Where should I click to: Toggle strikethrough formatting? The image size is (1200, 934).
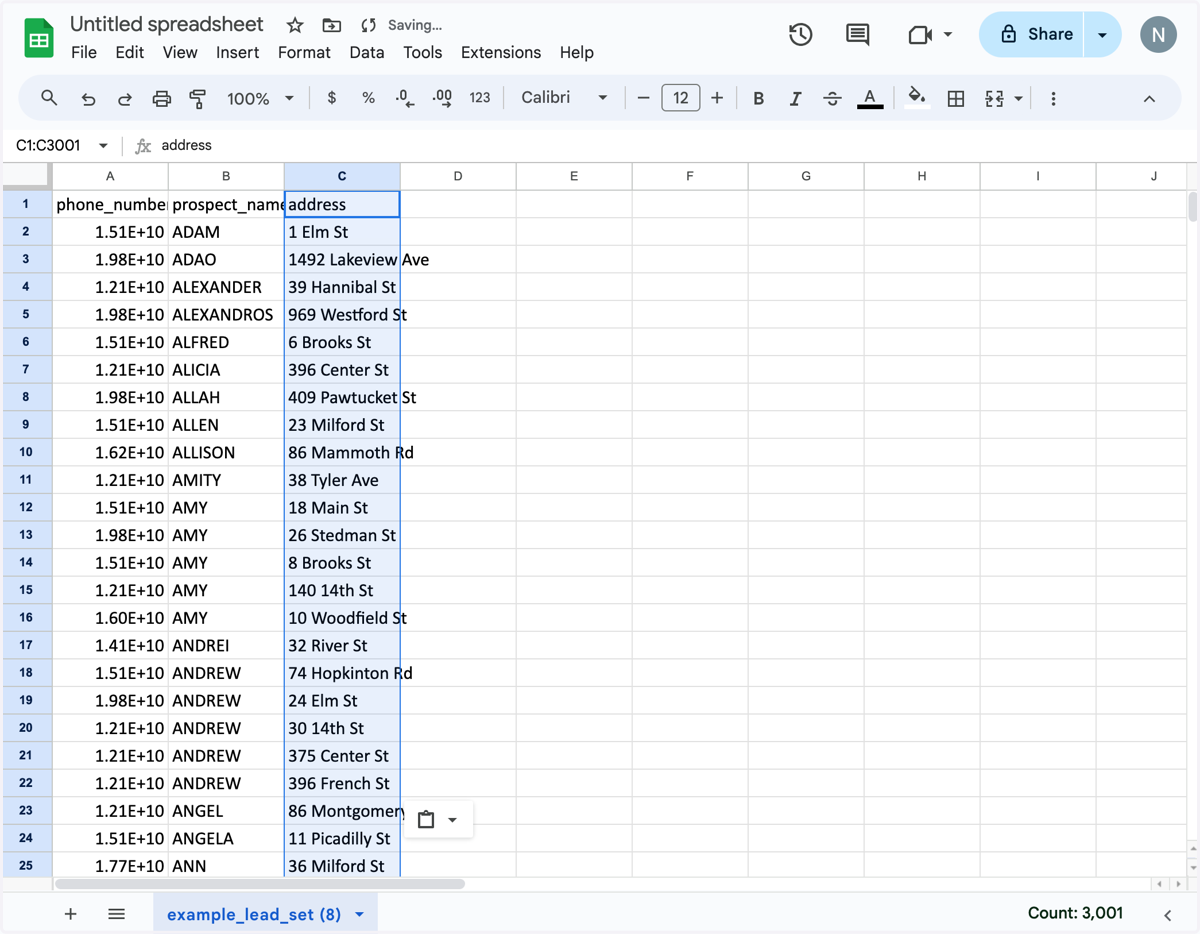tap(832, 98)
